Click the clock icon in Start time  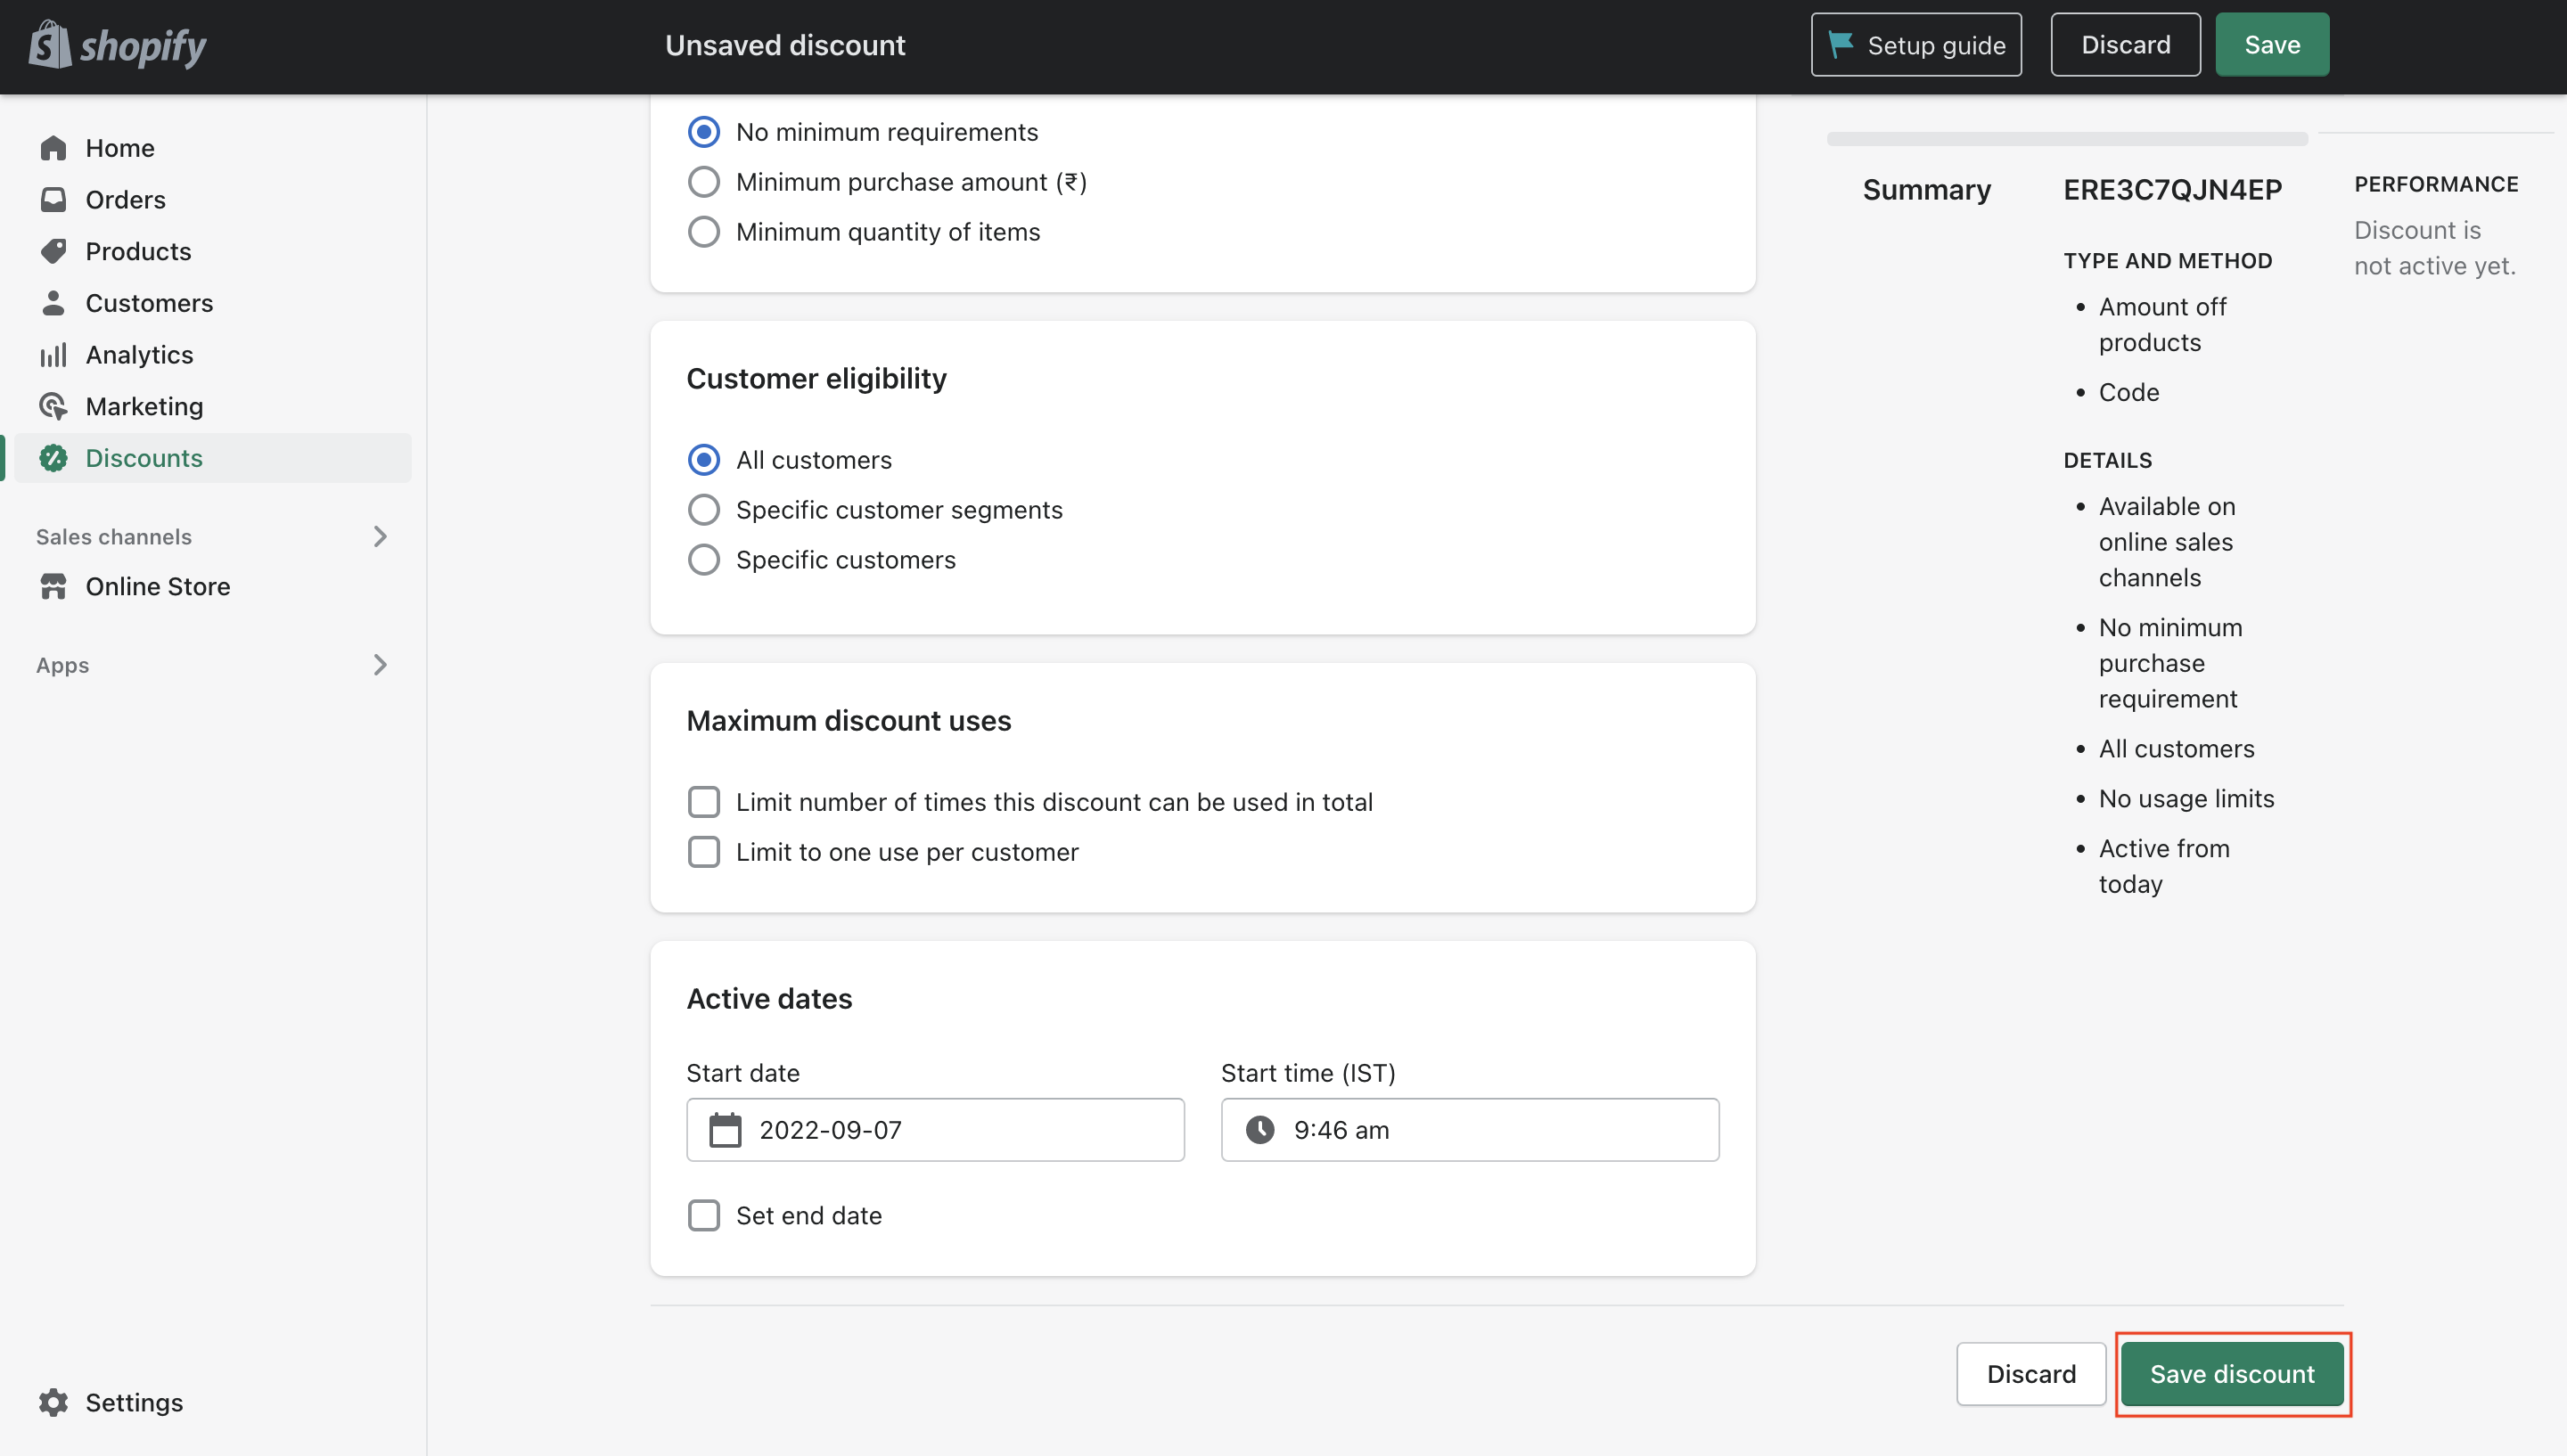pyautogui.click(x=1260, y=1130)
